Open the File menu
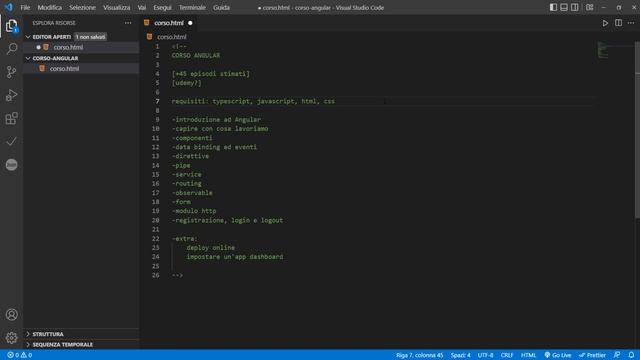Screen dimensions: 640x360 click(x=25, y=7)
